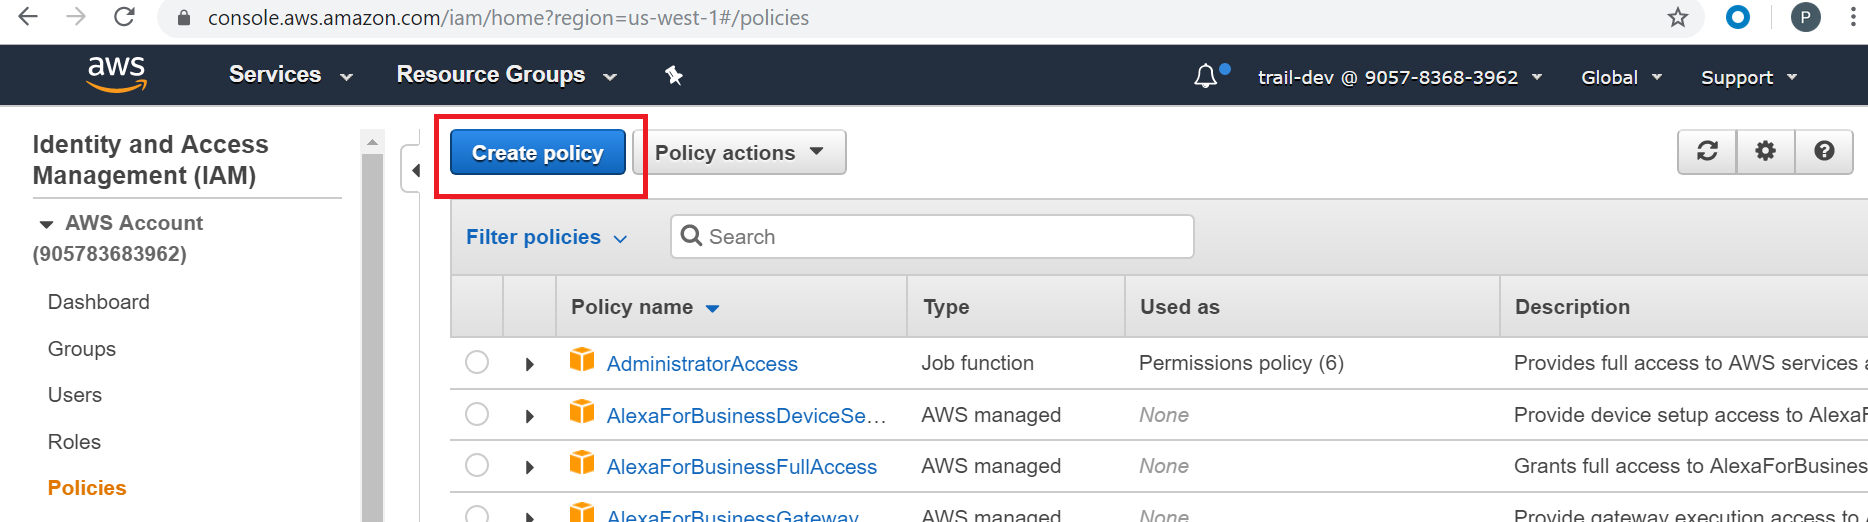Refresh the policies list

1707,152
